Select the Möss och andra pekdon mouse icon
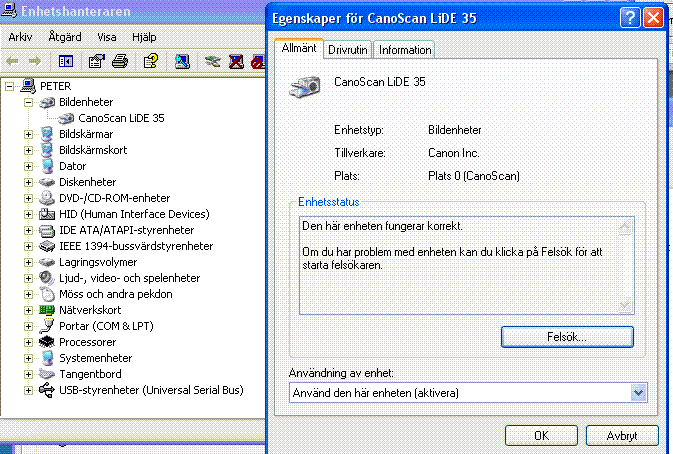This screenshot has width=673, height=454. tap(47, 294)
